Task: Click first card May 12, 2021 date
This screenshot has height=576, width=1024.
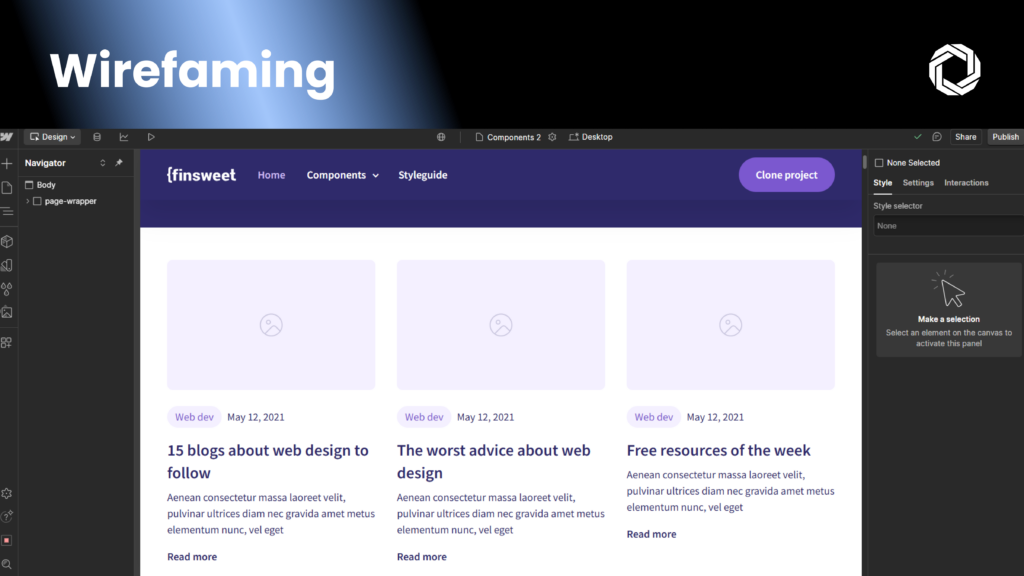Action: tap(256, 417)
